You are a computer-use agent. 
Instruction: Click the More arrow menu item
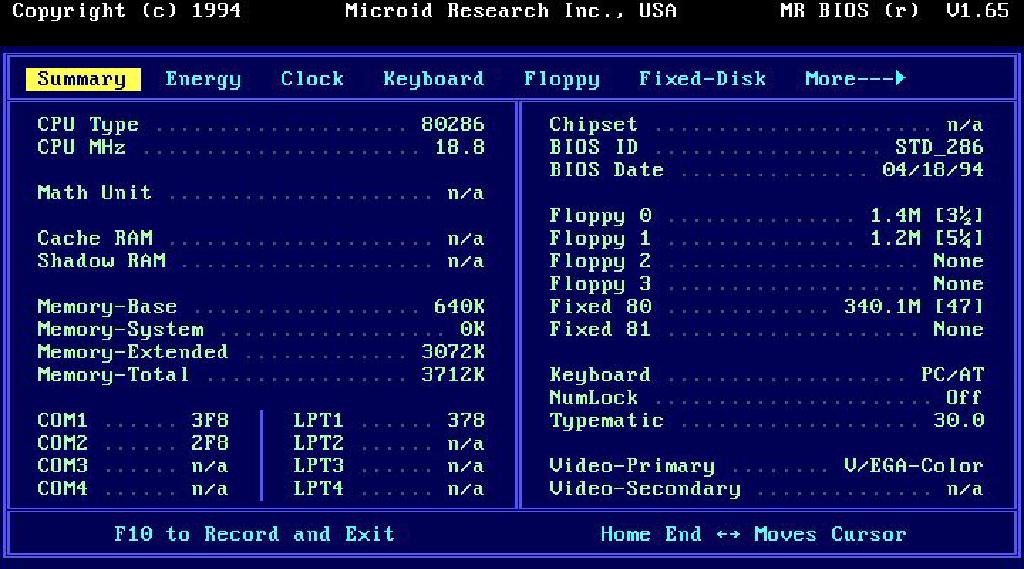click(x=856, y=78)
